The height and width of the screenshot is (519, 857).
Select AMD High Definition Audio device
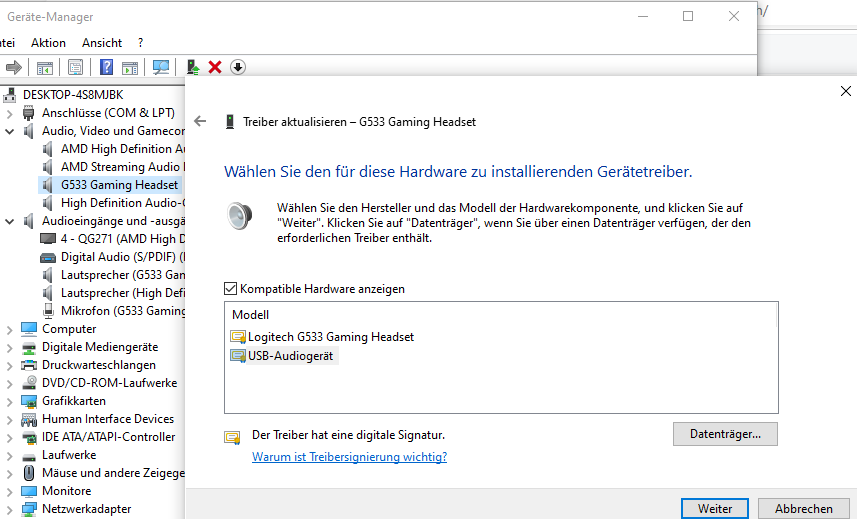tap(122, 149)
